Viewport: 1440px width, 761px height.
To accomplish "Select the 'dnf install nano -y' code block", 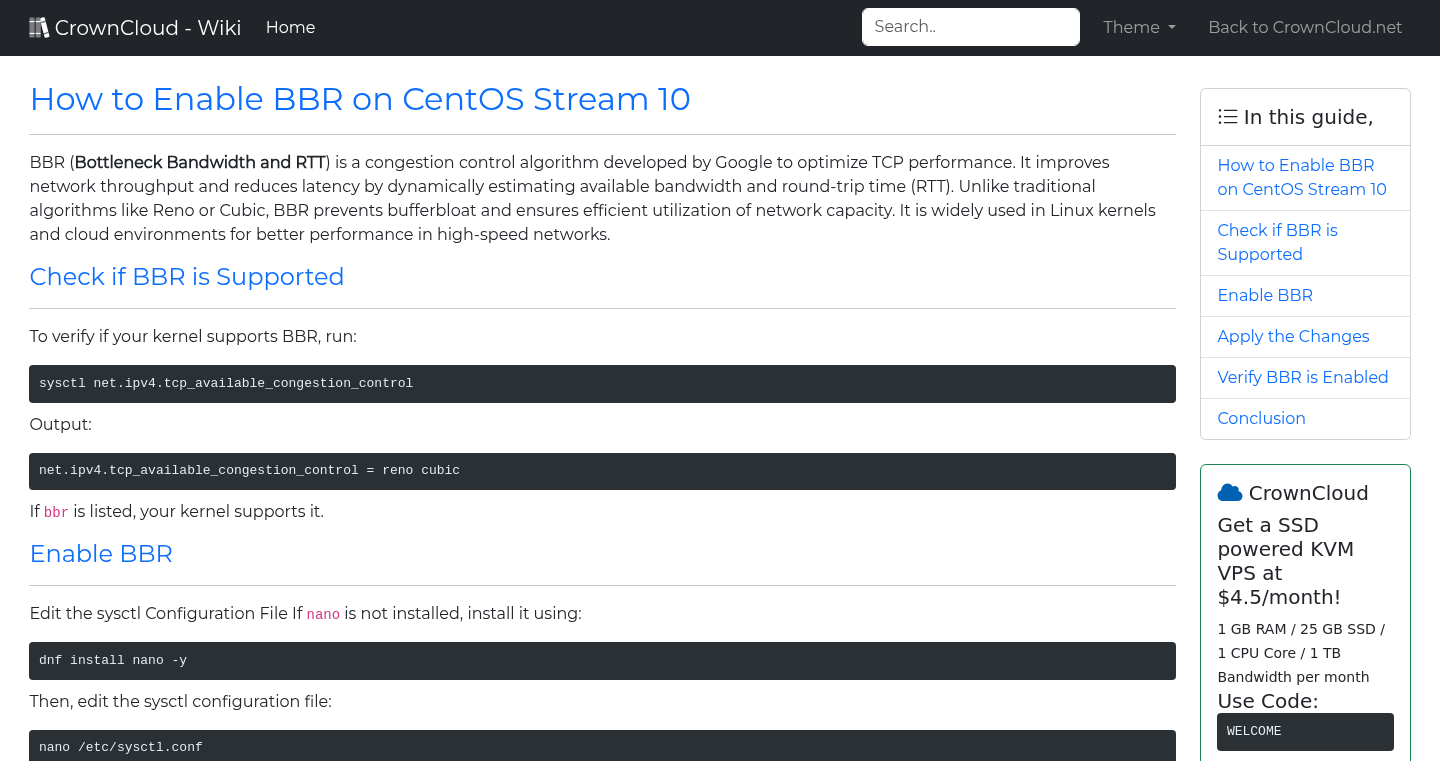I will [602, 660].
